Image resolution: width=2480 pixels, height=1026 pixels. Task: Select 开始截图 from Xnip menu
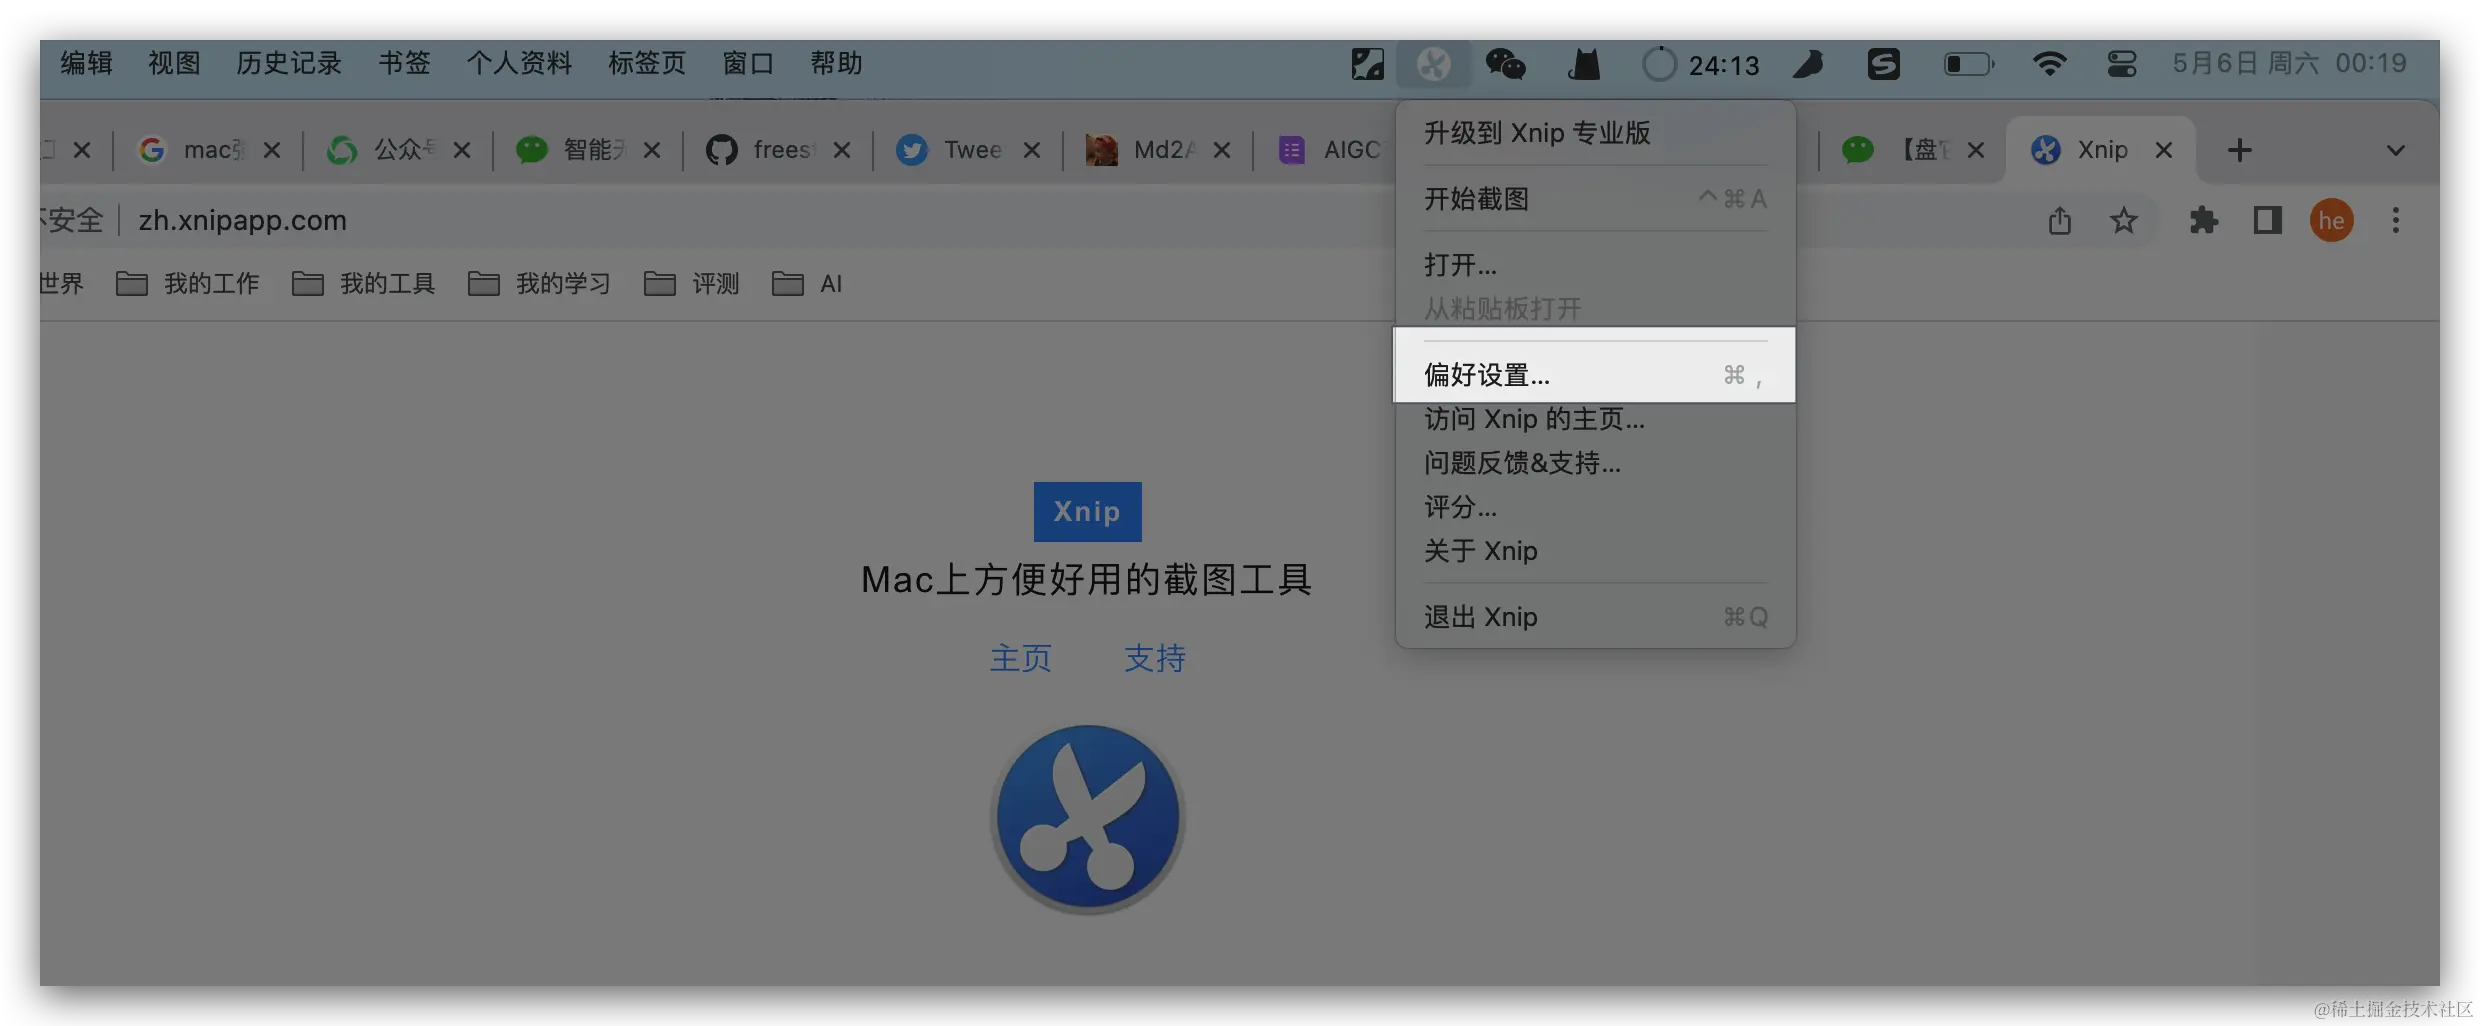(x=1595, y=199)
